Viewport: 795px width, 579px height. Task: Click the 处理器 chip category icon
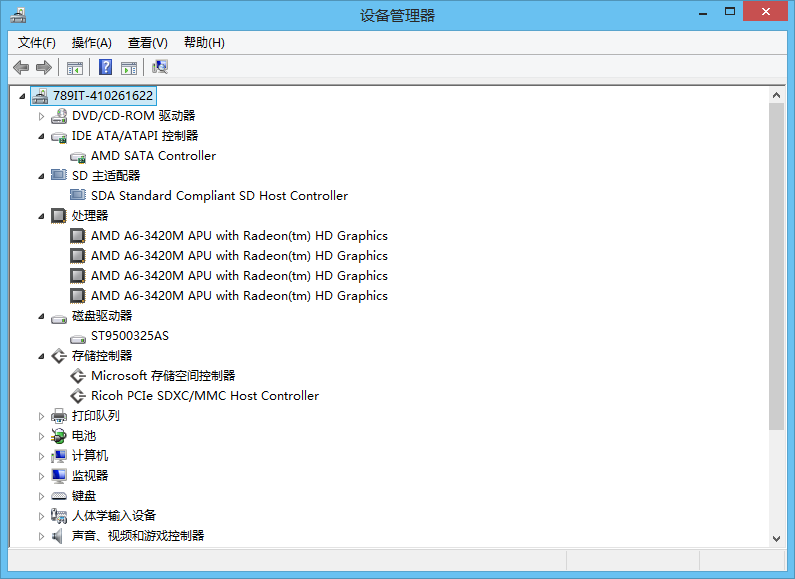coord(59,216)
